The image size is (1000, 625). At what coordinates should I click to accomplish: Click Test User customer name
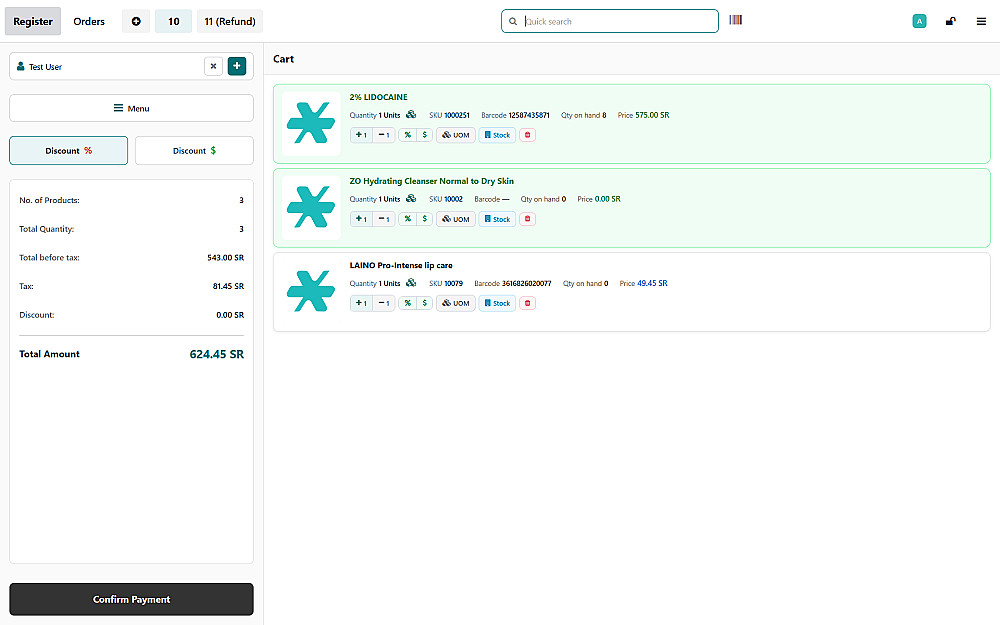45,67
